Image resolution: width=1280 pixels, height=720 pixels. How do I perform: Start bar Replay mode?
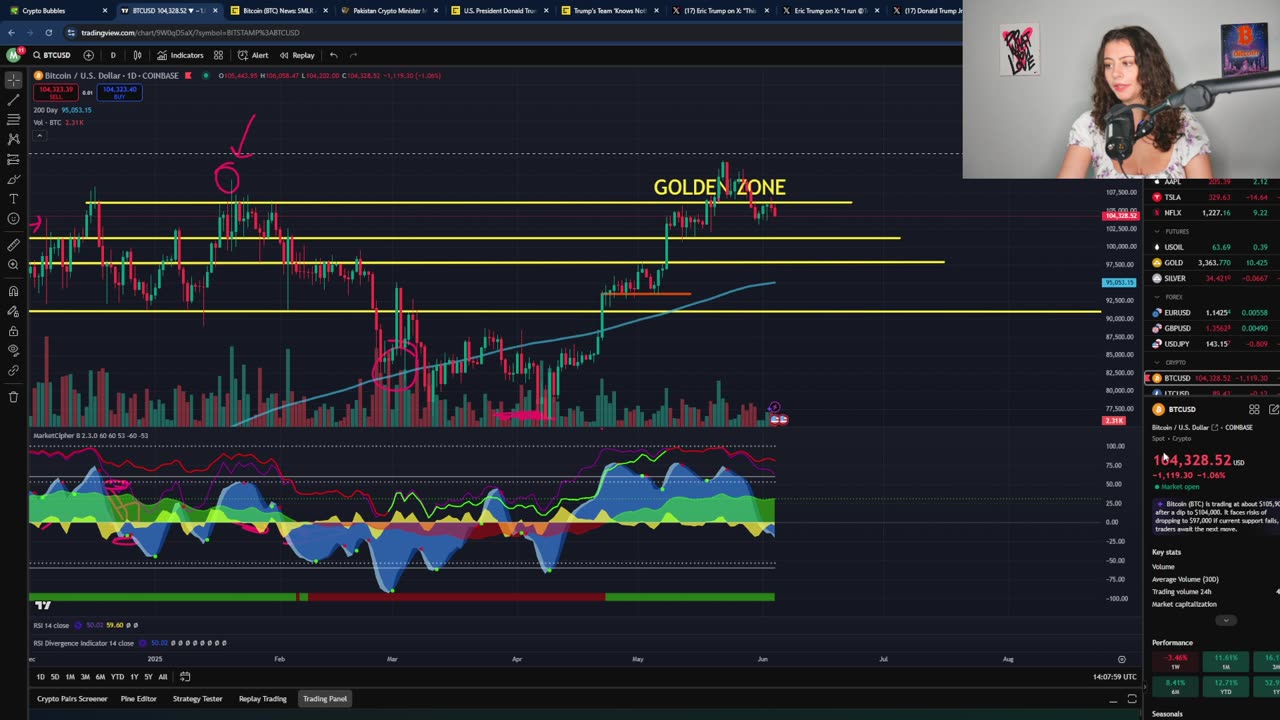(x=297, y=55)
